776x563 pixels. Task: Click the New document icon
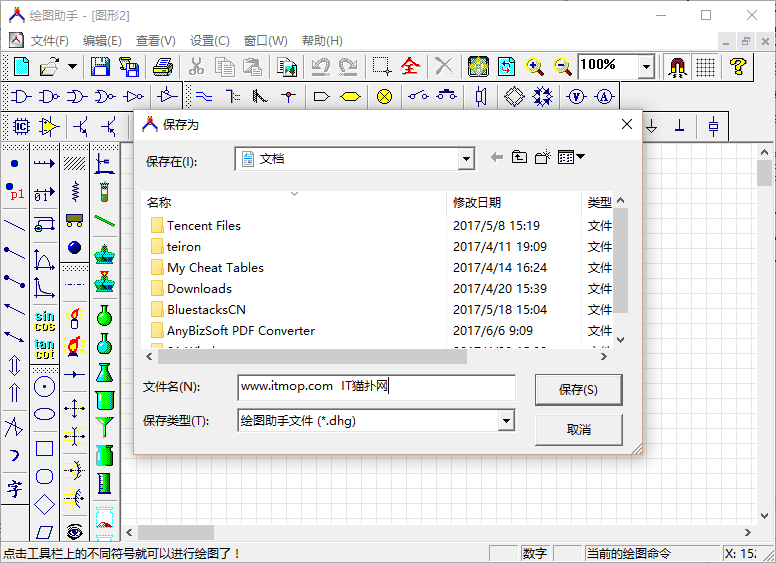click(x=22, y=66)
